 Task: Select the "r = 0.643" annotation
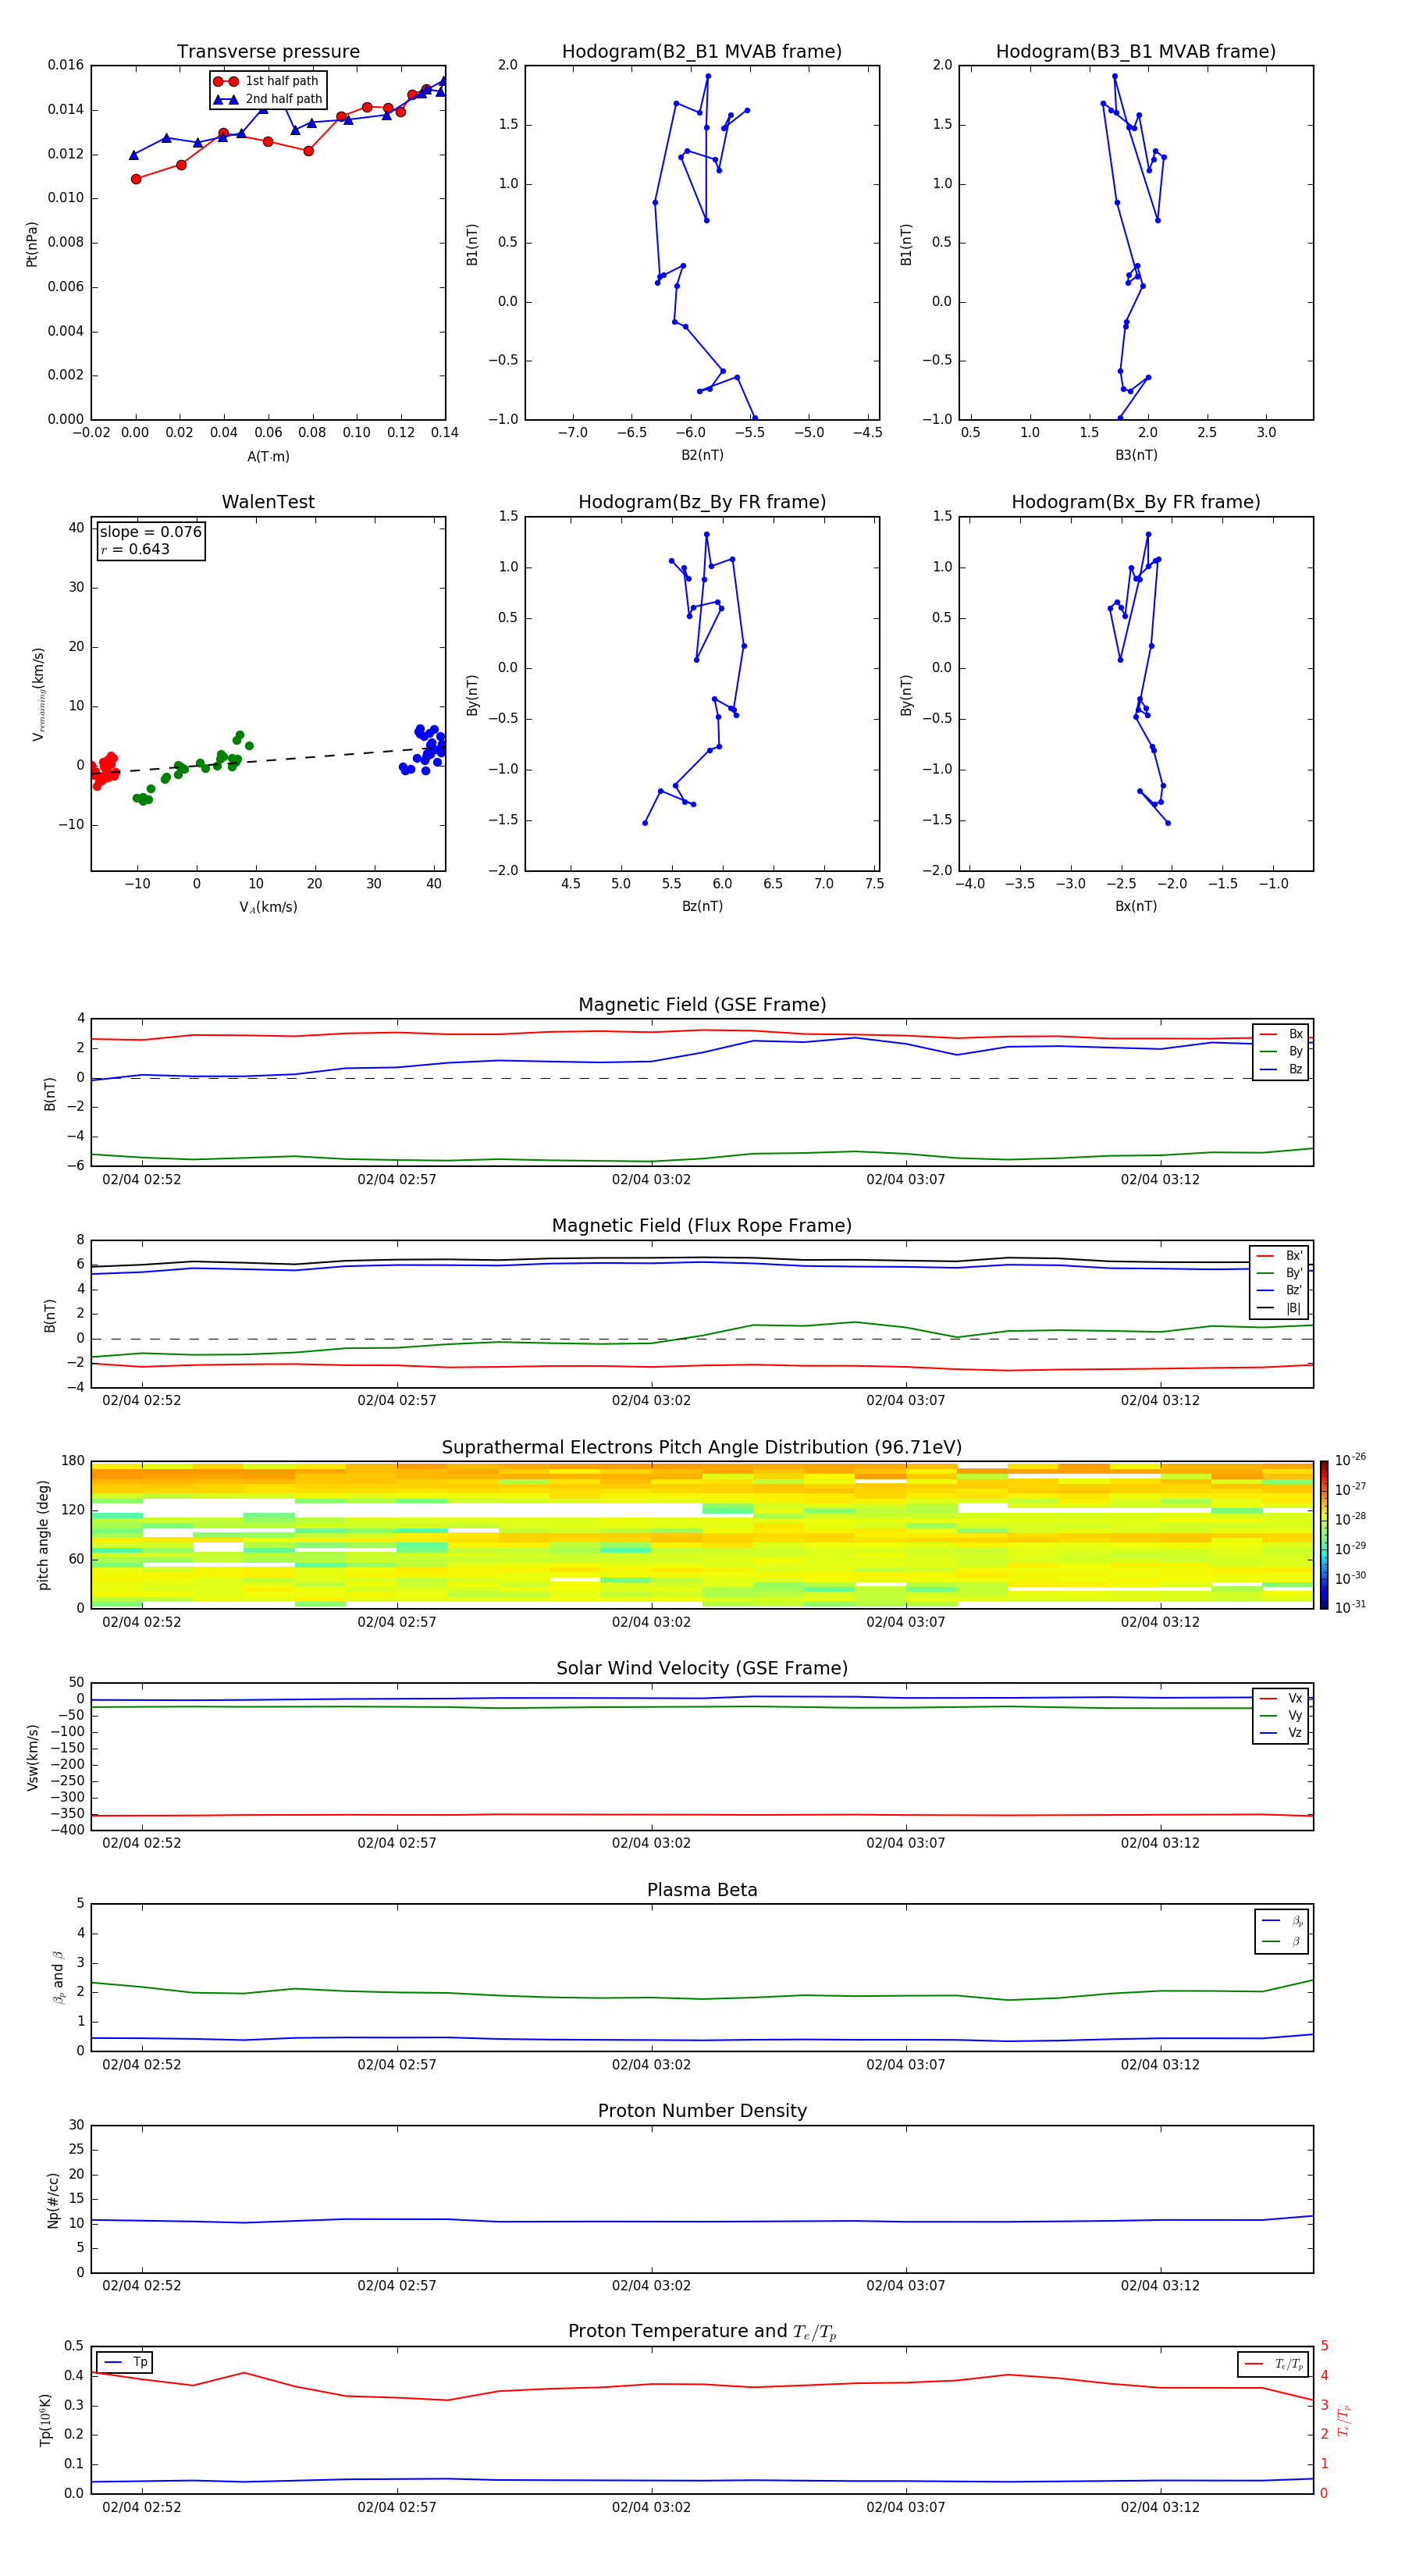[135, 550]
